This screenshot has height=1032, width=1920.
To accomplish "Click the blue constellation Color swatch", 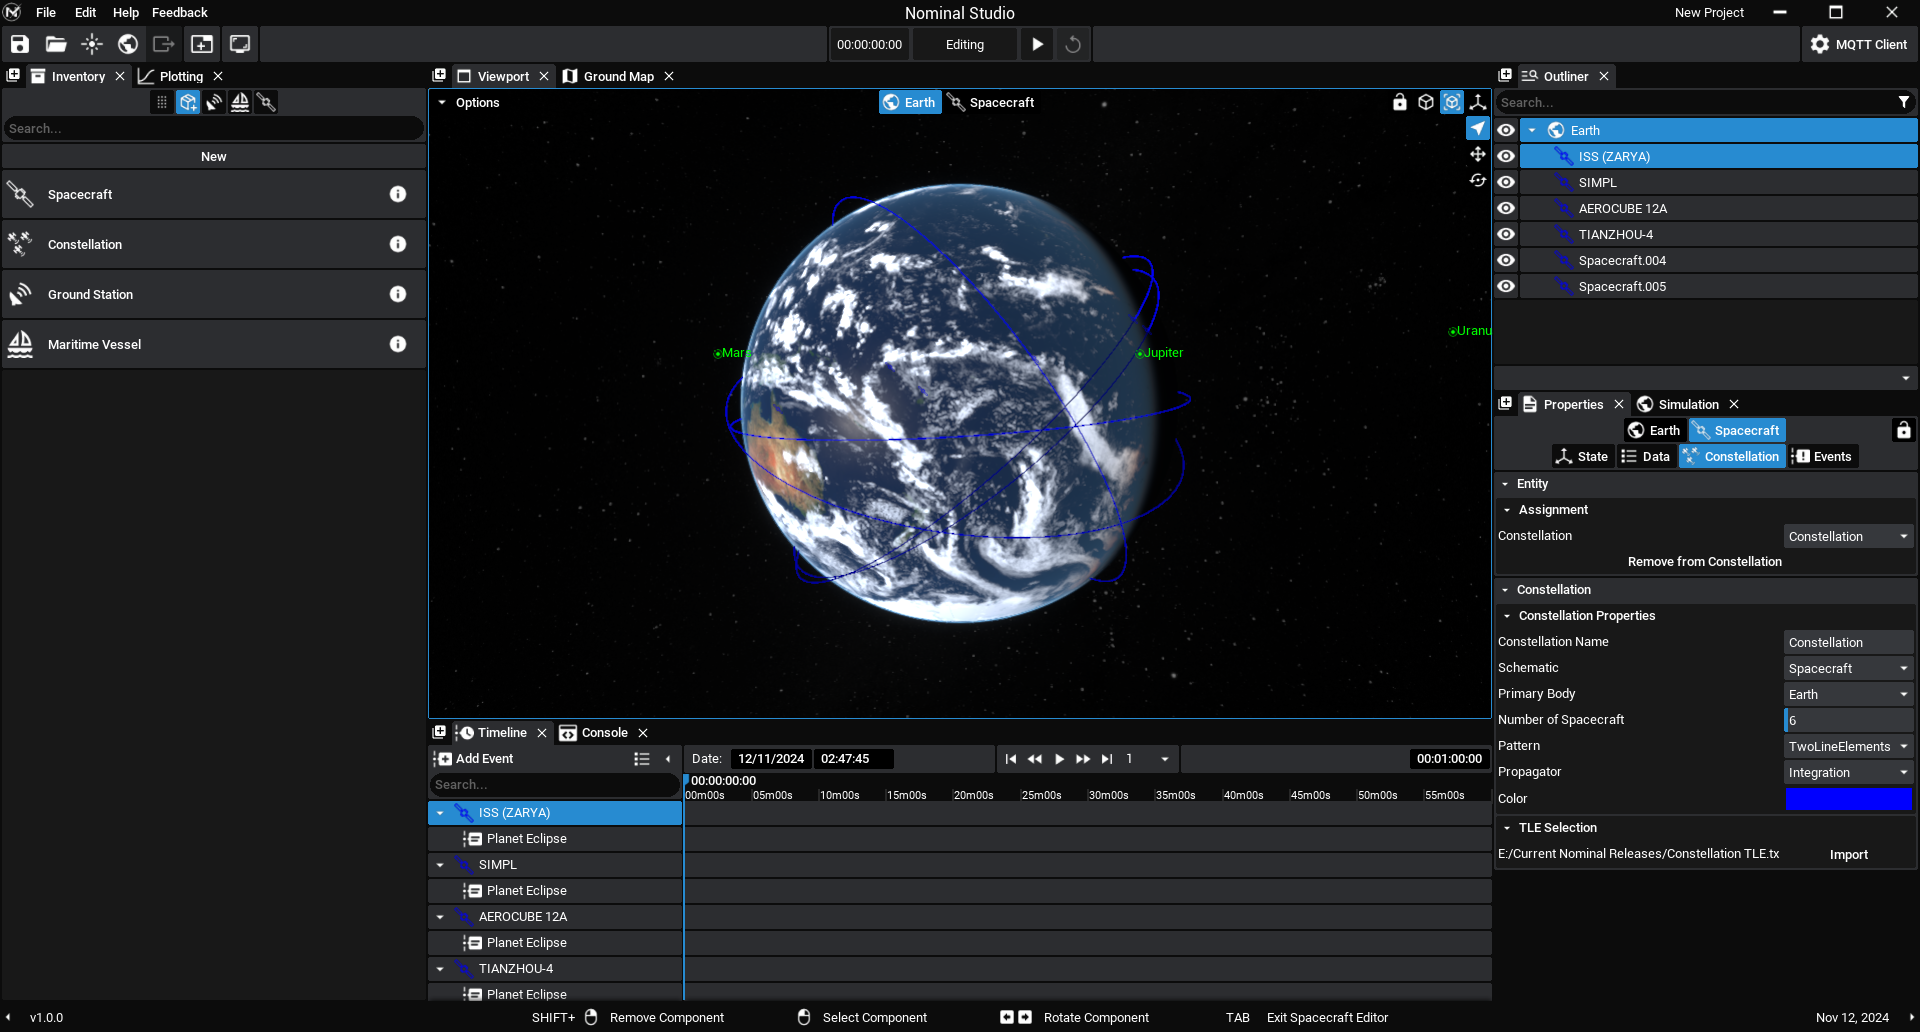I will coord(1848,798).
